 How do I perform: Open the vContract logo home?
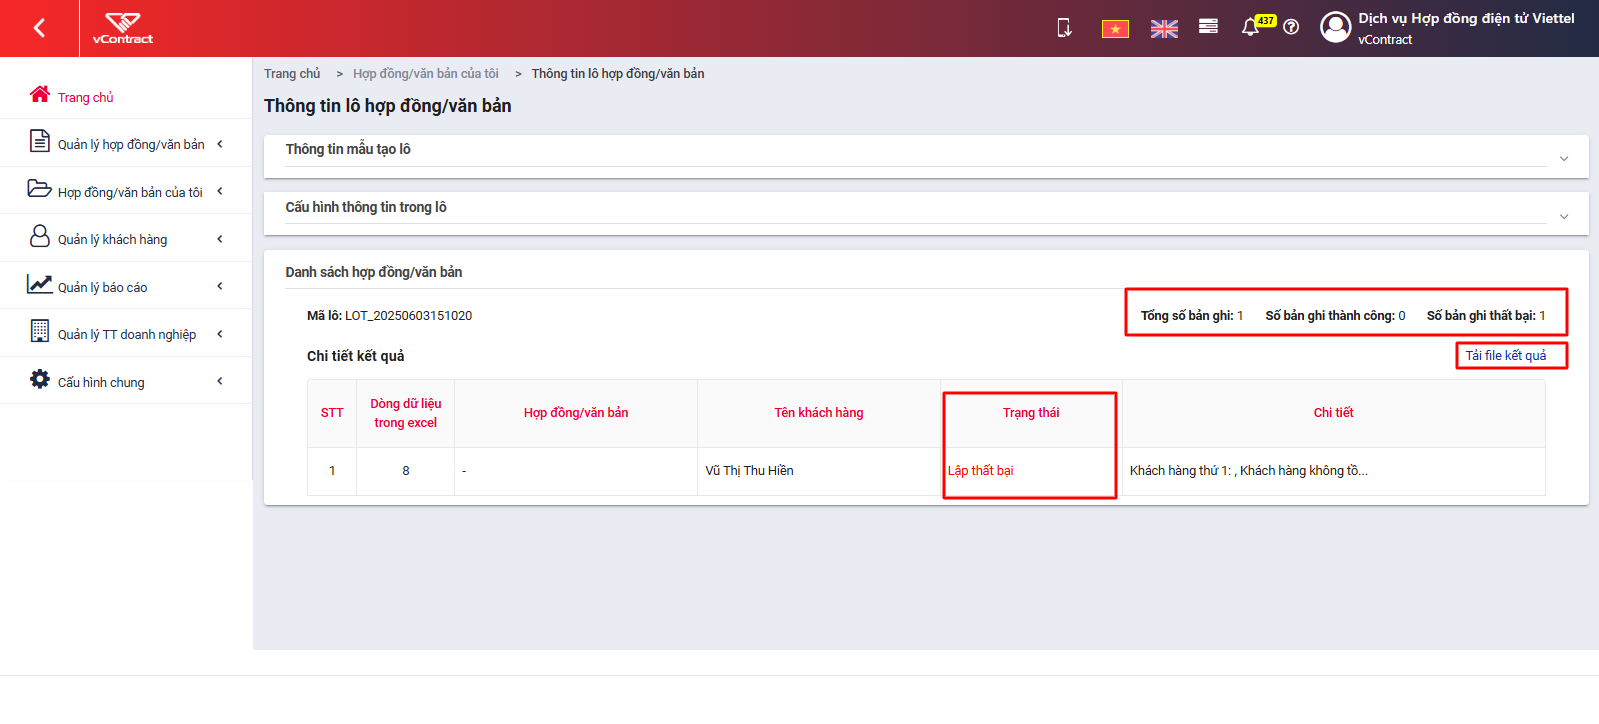click(123, 28)
